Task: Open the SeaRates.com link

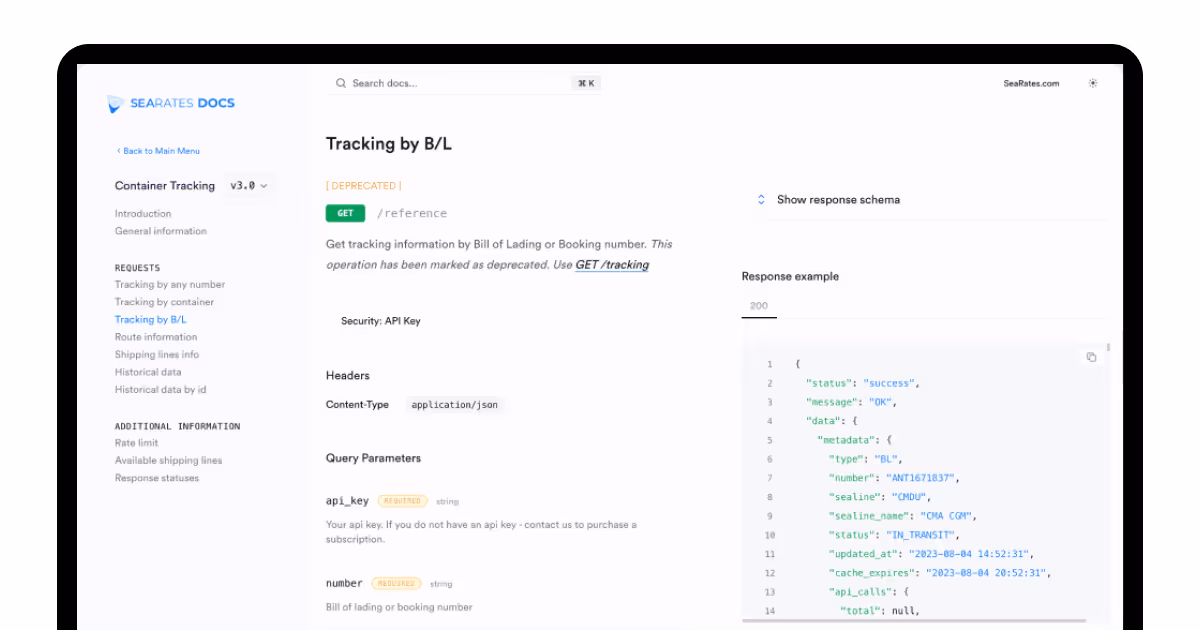Action: pos(1031,84)
